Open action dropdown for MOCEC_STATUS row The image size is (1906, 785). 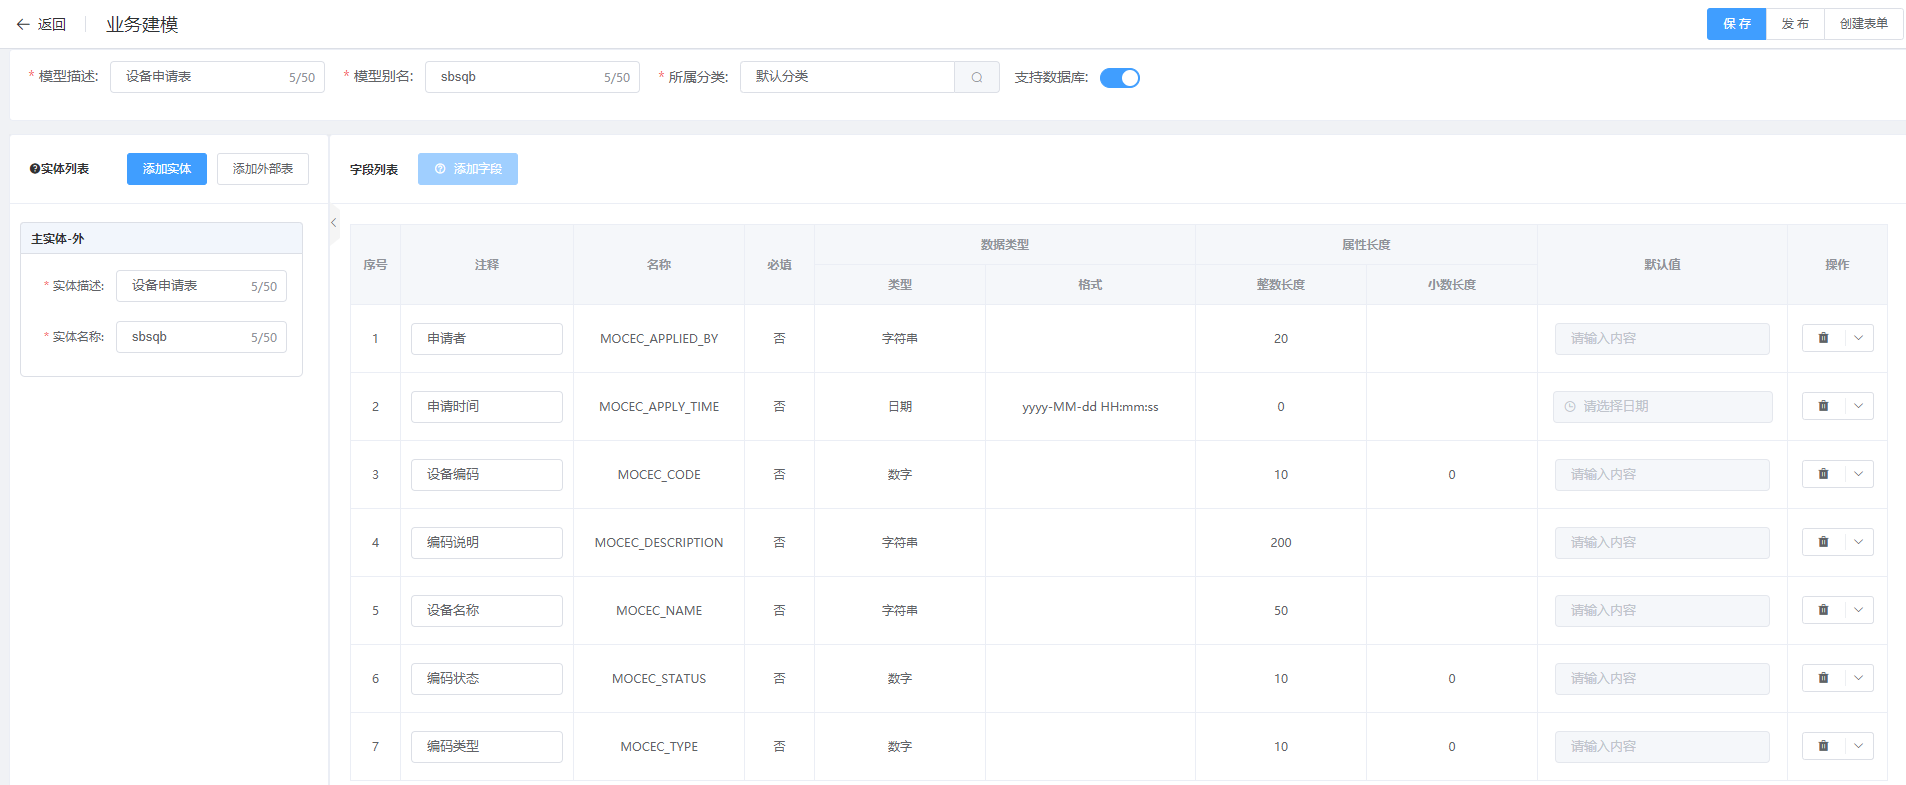click(x=1858, y=678)
